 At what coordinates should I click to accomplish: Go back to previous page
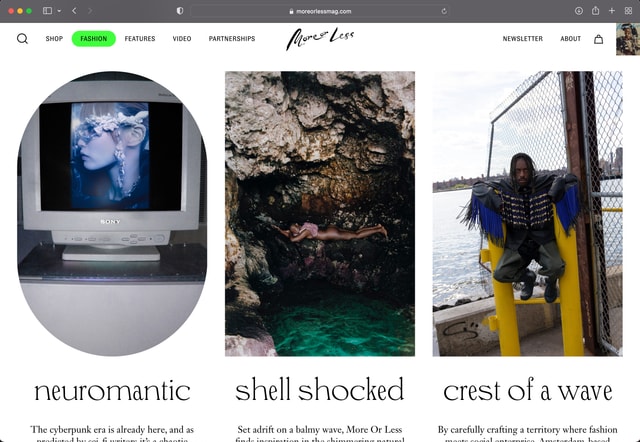(x=74, y=10)
